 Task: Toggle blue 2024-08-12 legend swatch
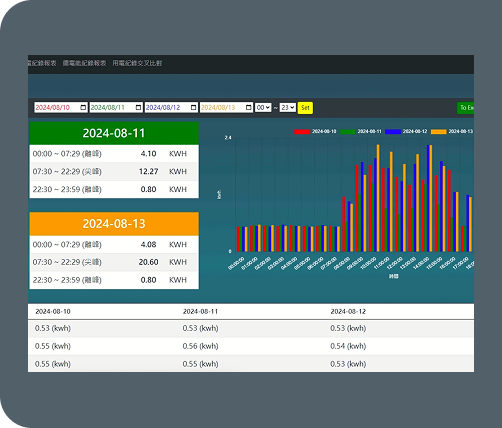point(393,132)
